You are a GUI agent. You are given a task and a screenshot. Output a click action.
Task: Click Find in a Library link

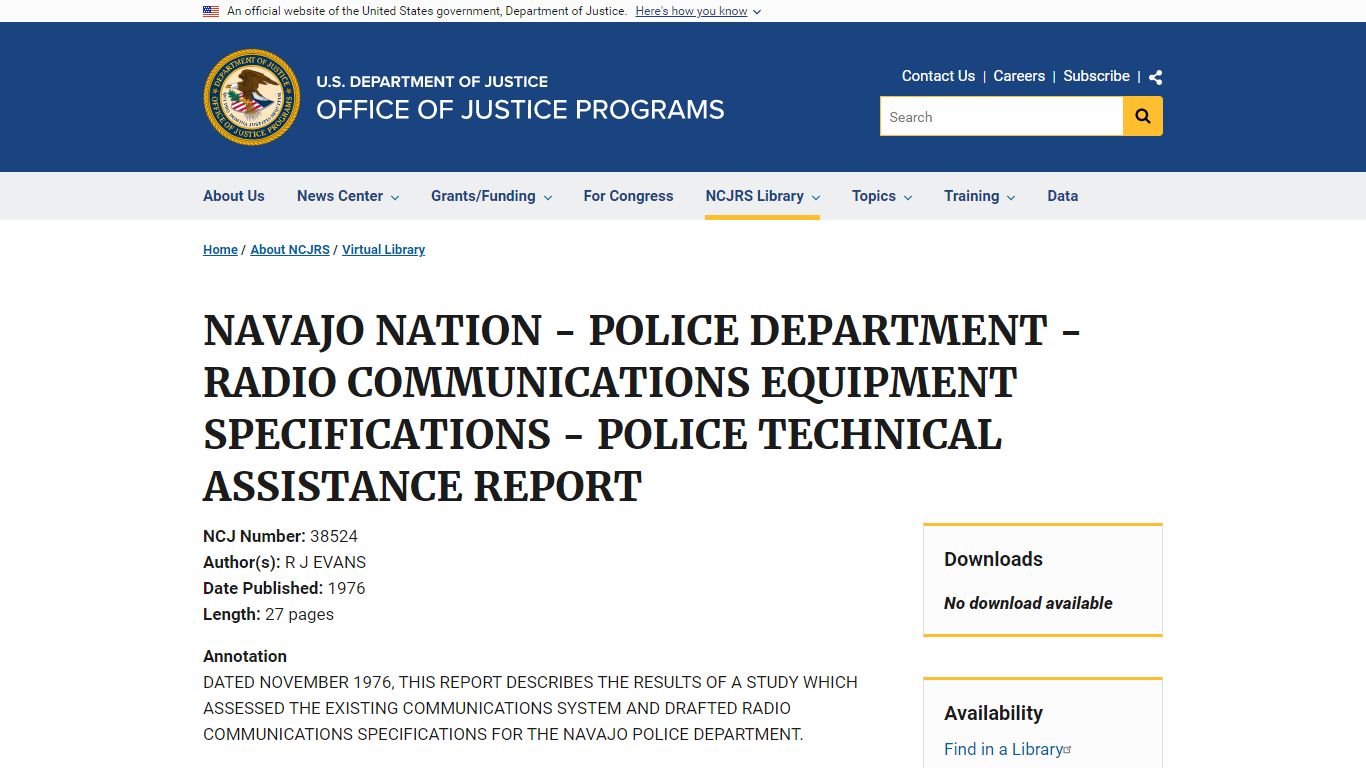[1003, 749]
